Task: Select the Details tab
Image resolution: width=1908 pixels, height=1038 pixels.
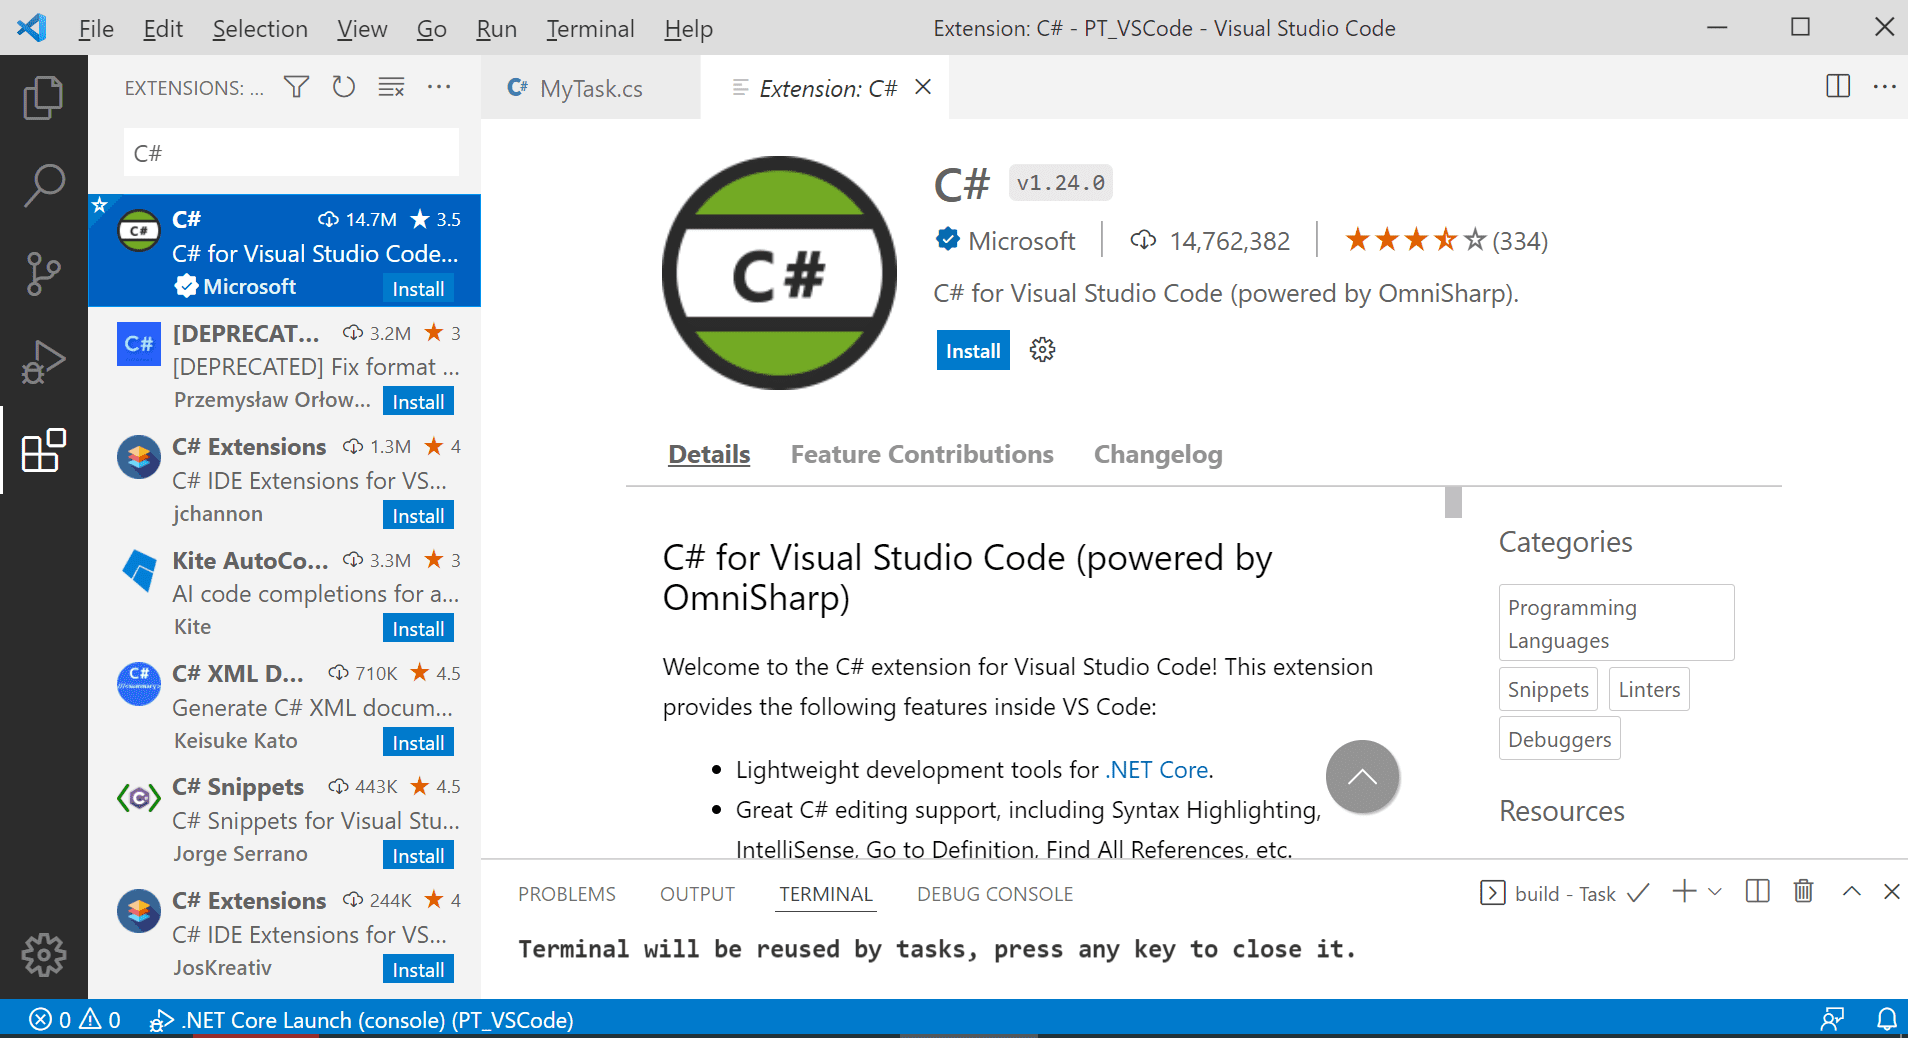Action: (709, 454)
